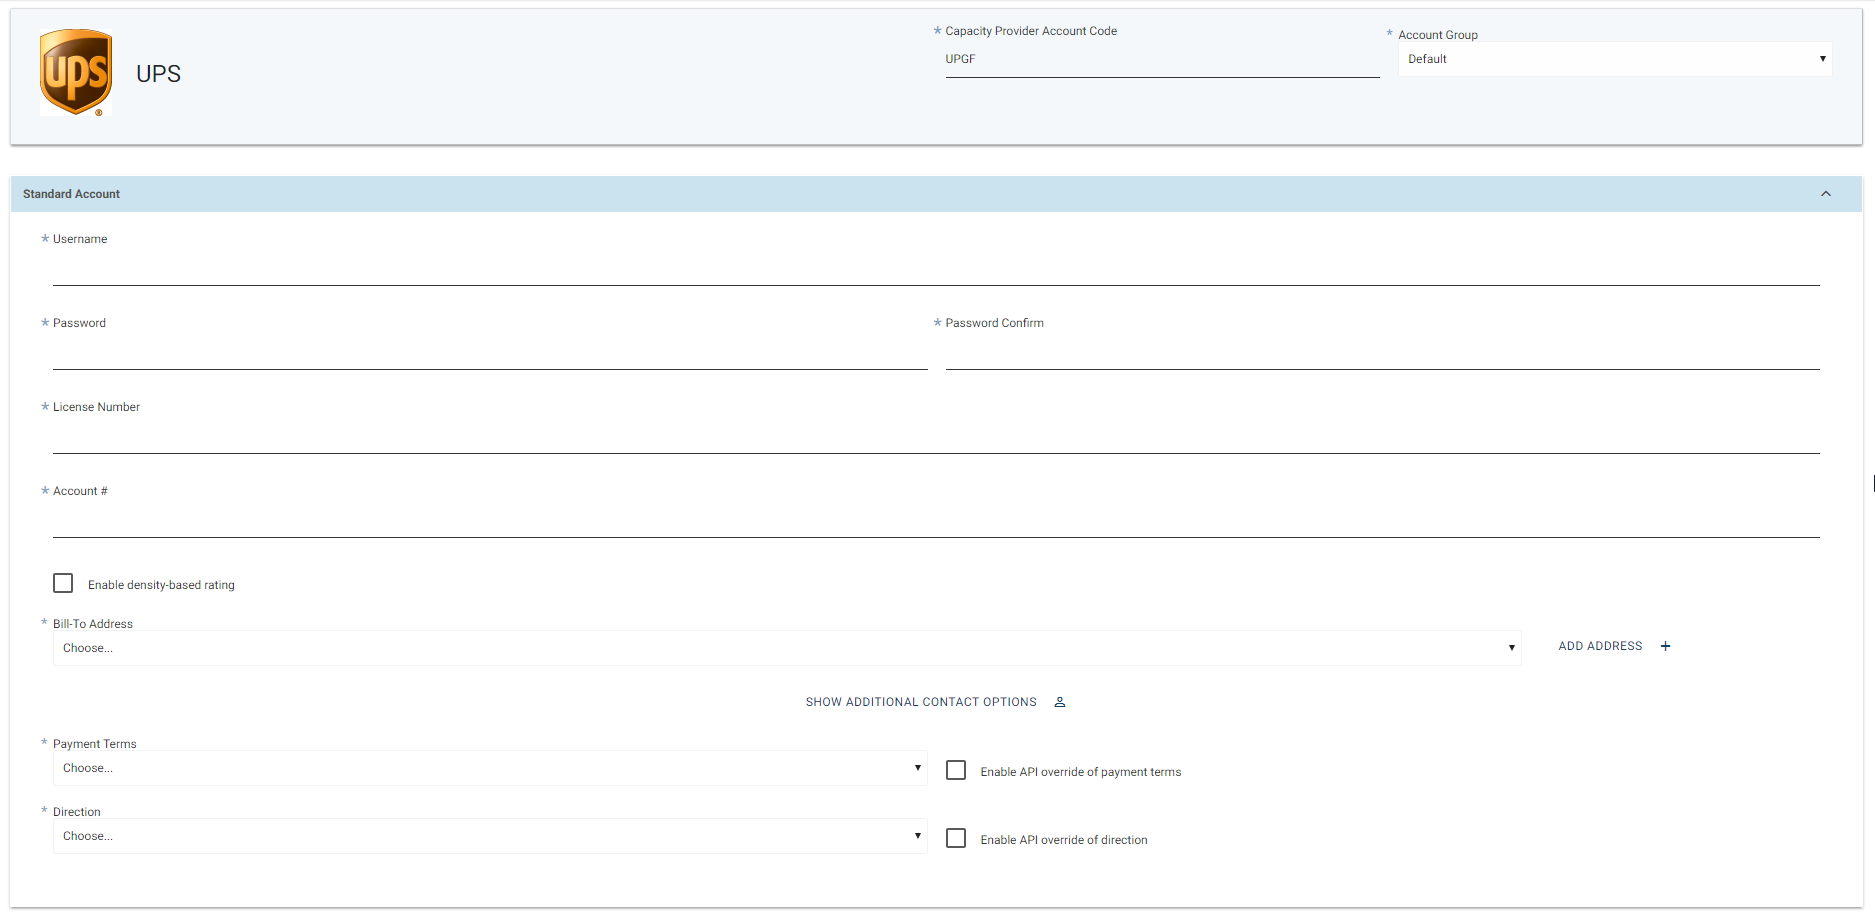Focus the Account # text field
The height and width of the screenshot is (918, 1875).
click(935, 521)
